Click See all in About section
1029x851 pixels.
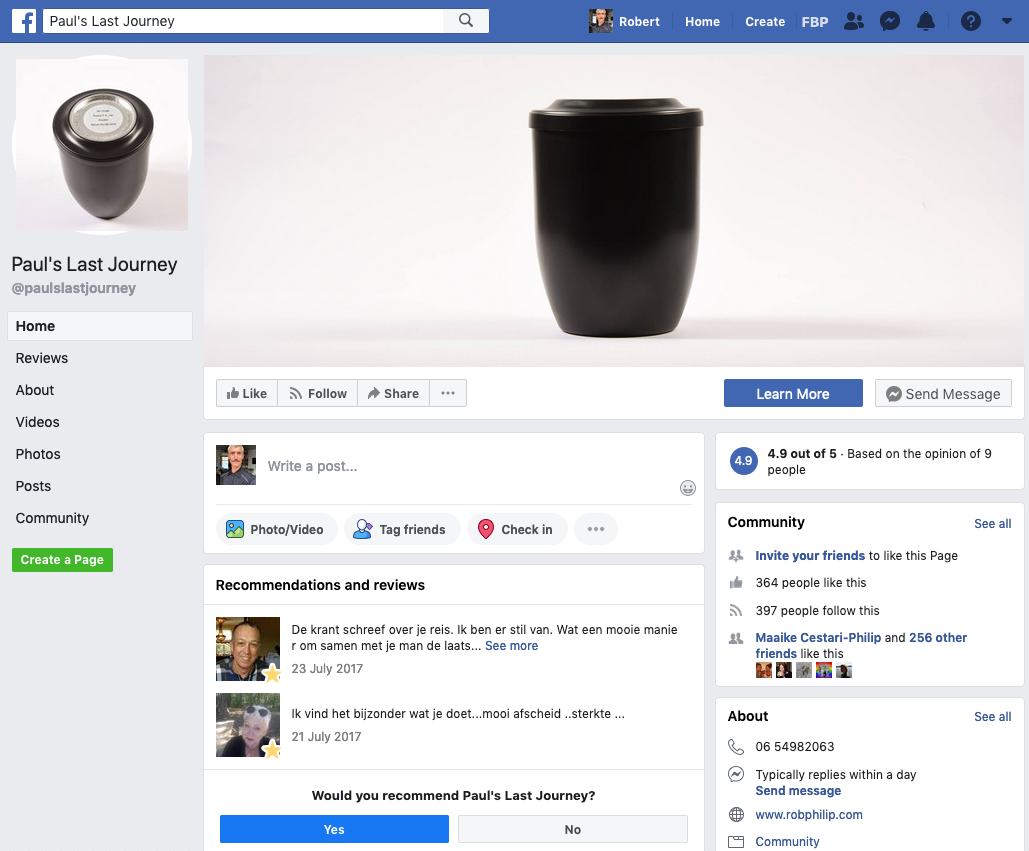point(992,716)
